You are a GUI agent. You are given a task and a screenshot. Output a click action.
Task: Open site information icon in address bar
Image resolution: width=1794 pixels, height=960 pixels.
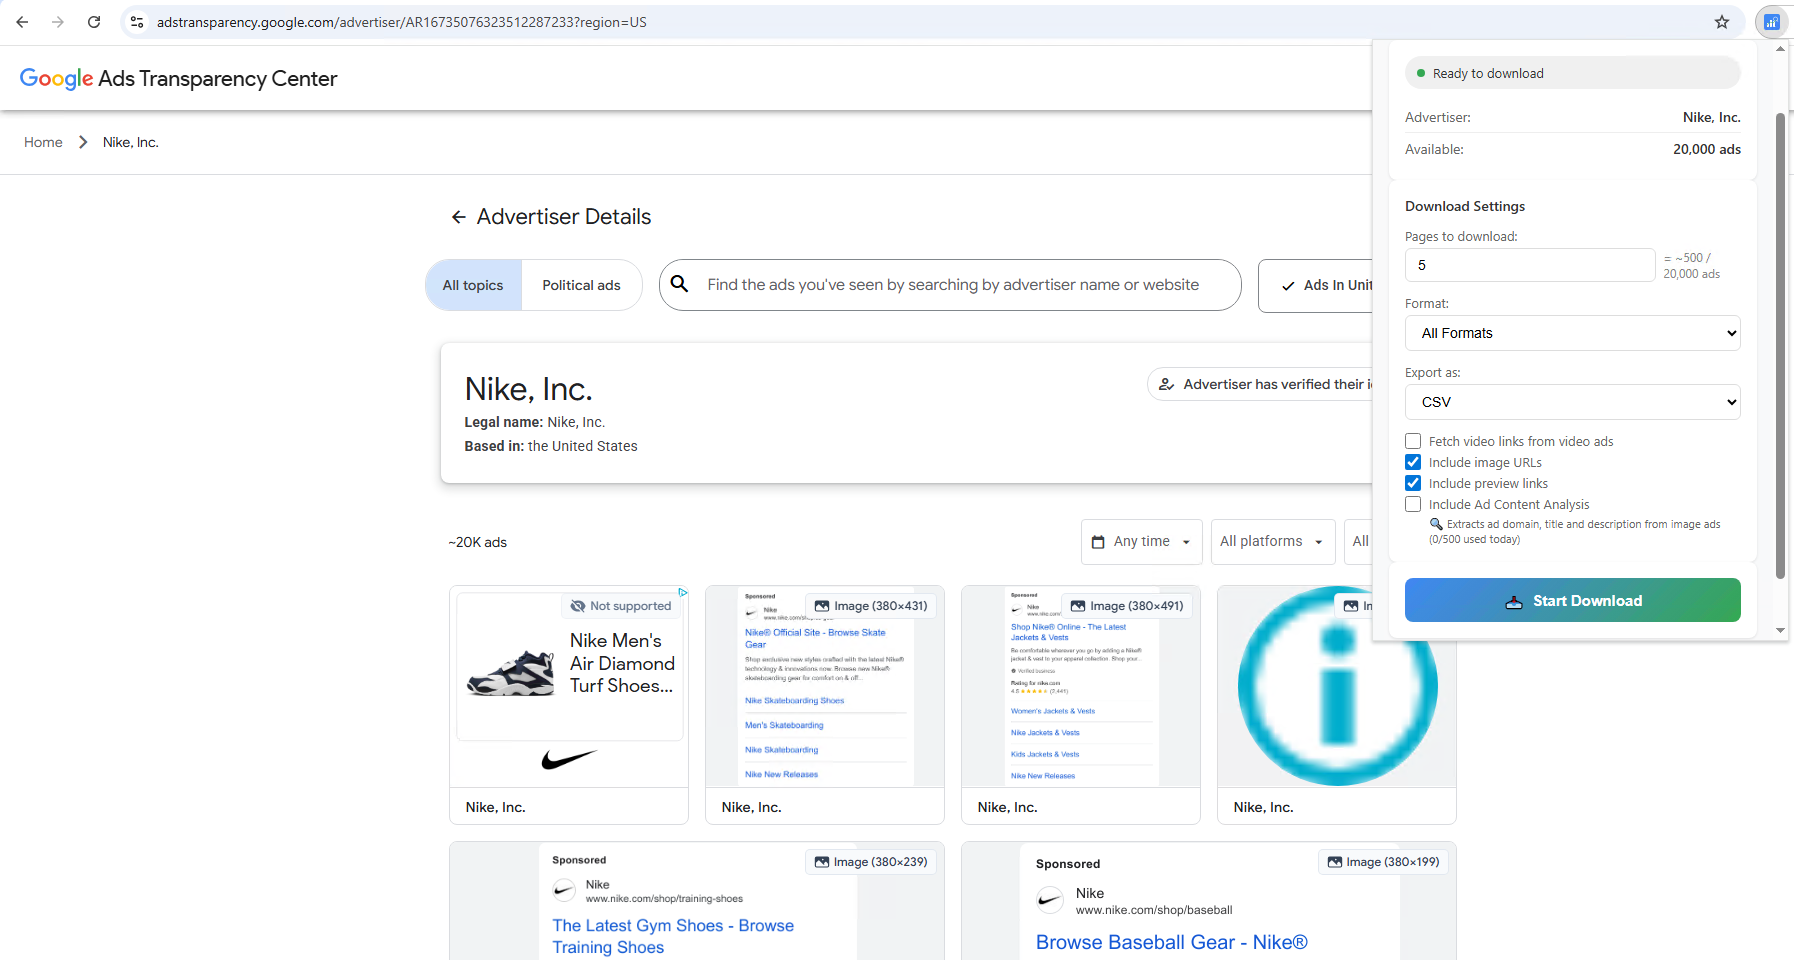(x=137, y=22)
